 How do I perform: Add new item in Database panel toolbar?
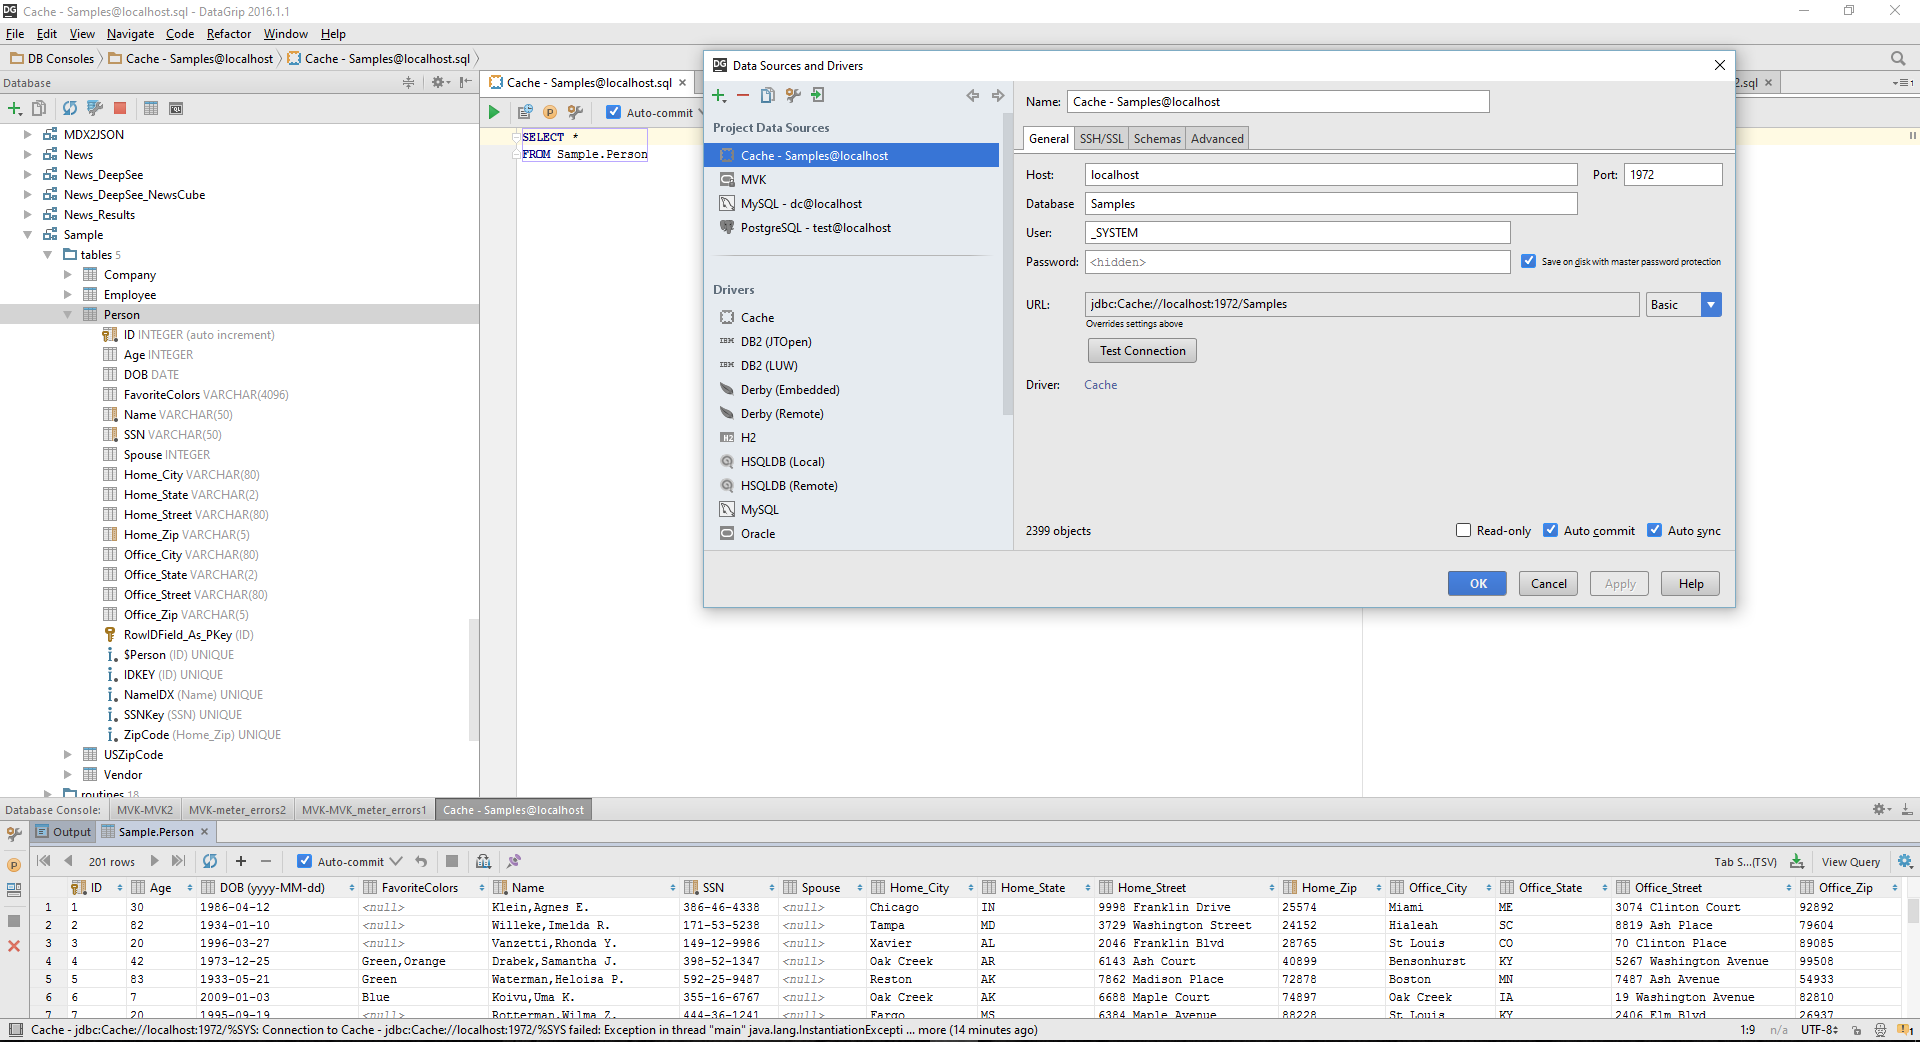[14, 108]
